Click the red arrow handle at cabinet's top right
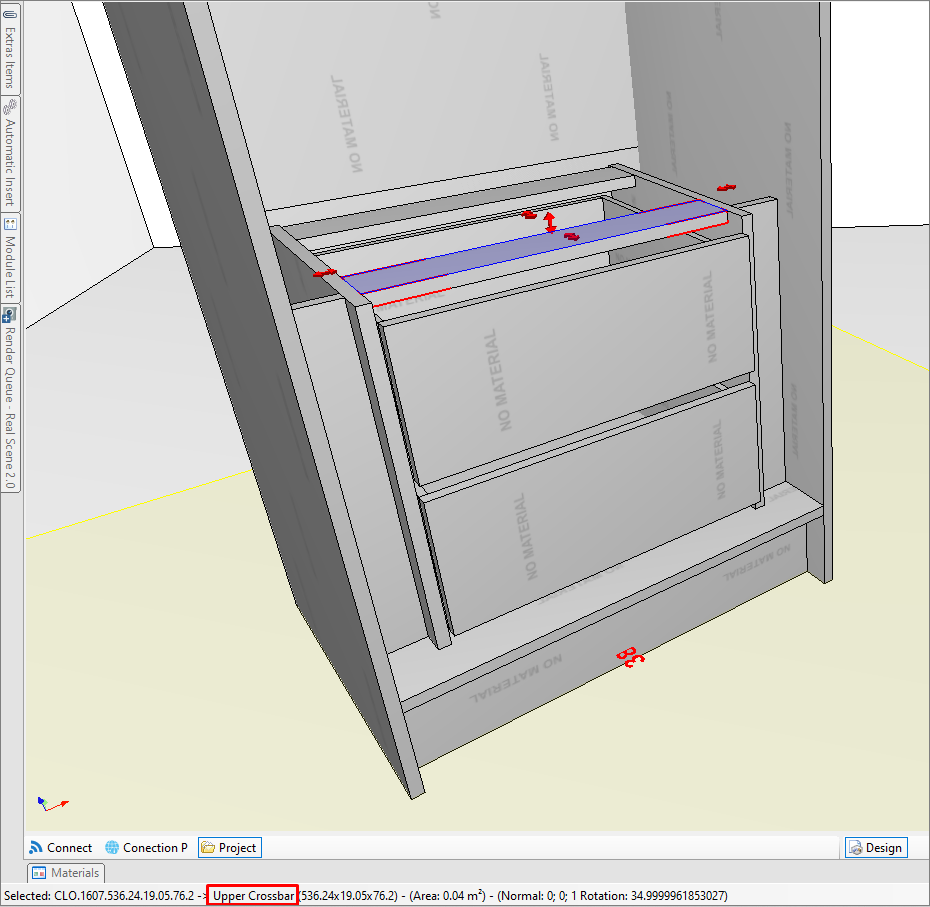Image resolution: width=930 pixels, height=907 pixels. [726, 187]
